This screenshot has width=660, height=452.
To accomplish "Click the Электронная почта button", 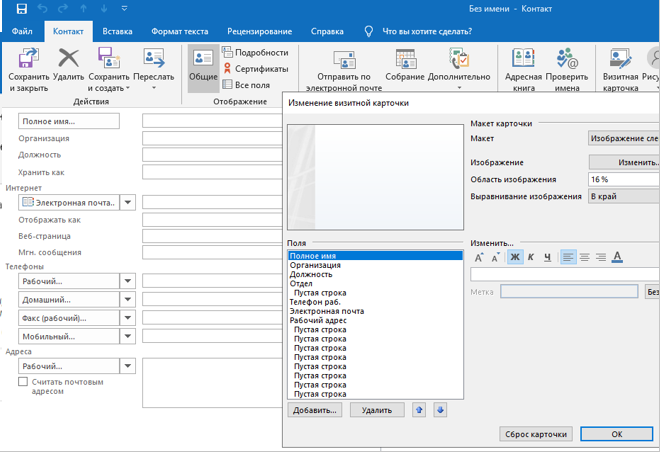I will click(x=69, y=202).
